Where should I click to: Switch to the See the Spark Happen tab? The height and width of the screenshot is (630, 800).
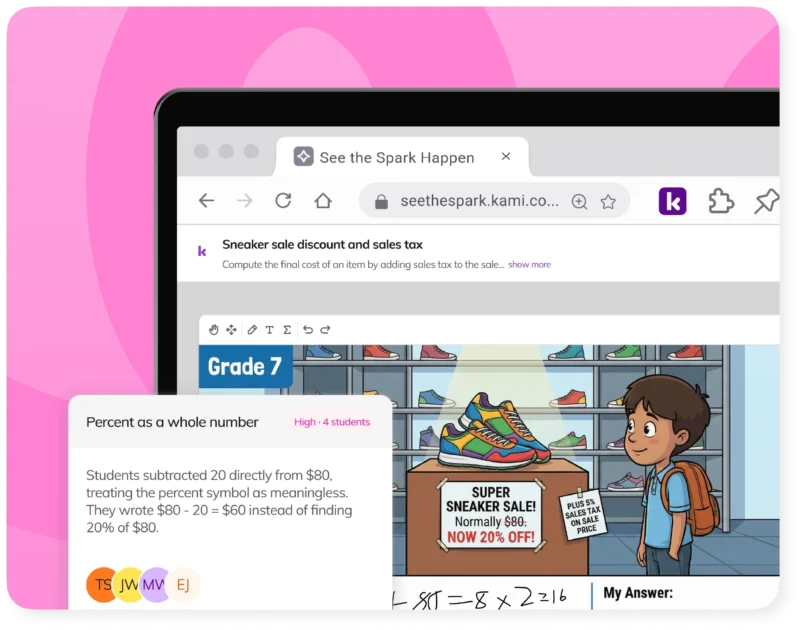coord(402,157)
